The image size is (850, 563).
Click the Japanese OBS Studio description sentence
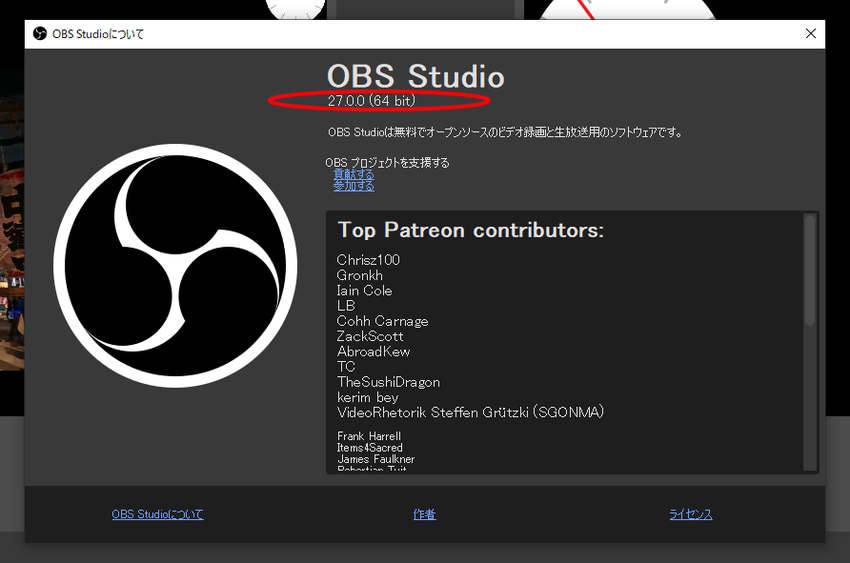pos(505,132)
